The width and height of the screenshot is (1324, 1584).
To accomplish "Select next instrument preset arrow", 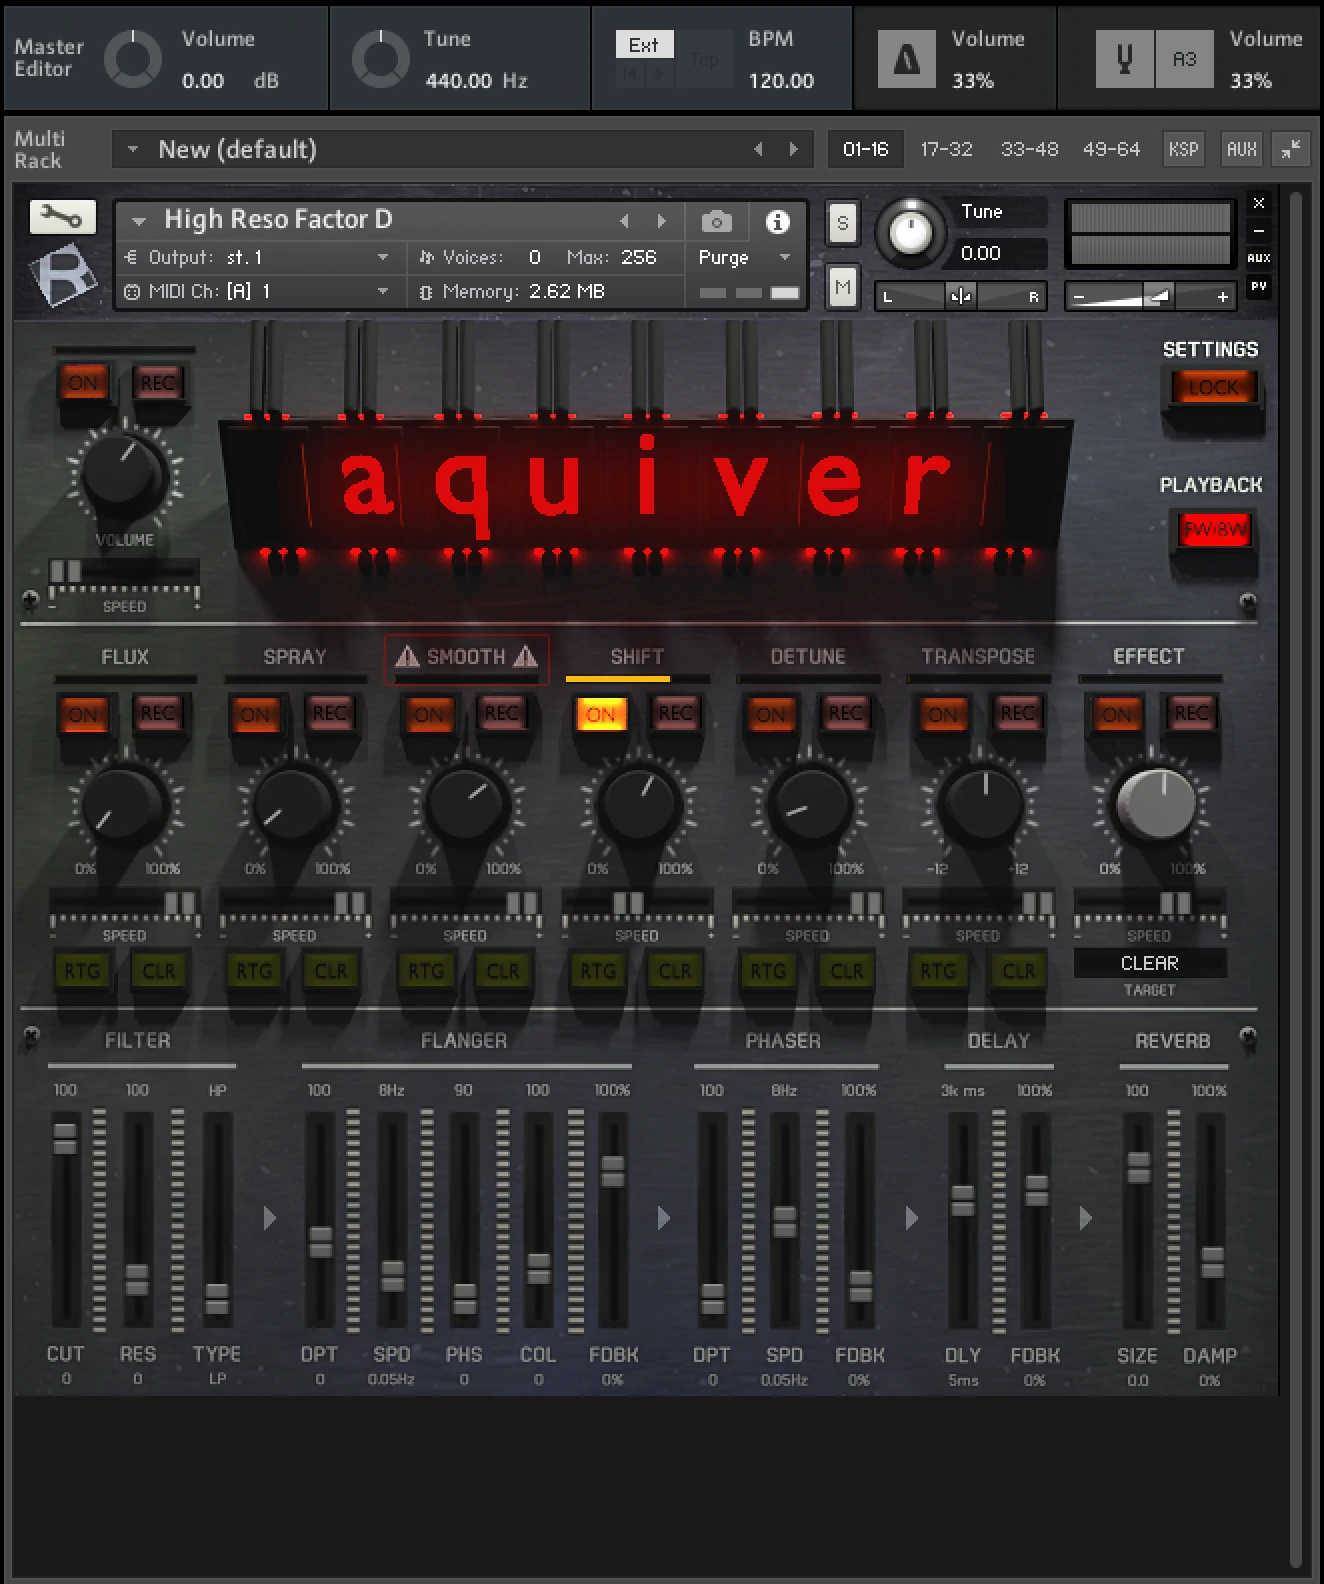I will pos(661,221).
